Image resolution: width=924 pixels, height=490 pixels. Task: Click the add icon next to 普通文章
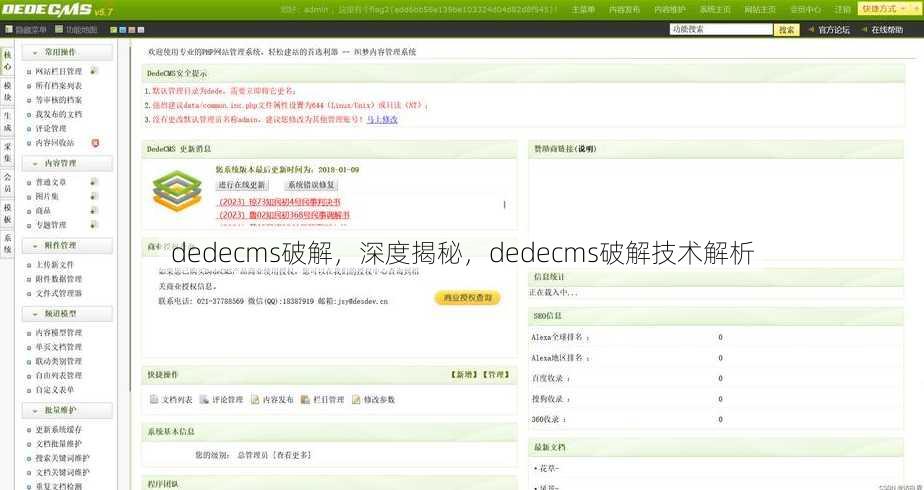click(x=94, y=182)
